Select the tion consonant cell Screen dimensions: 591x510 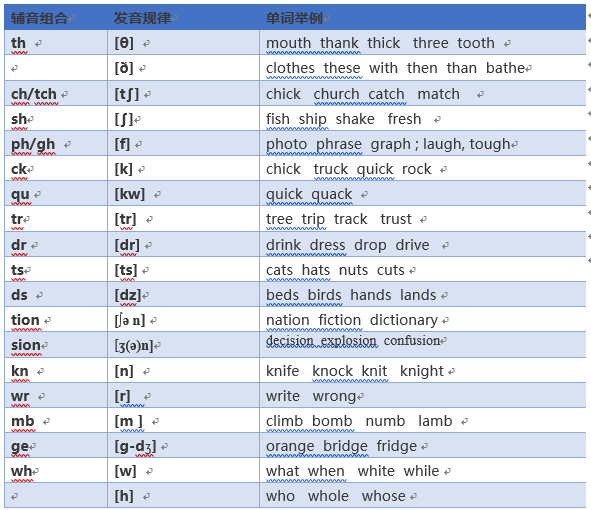tap(56, 320)
